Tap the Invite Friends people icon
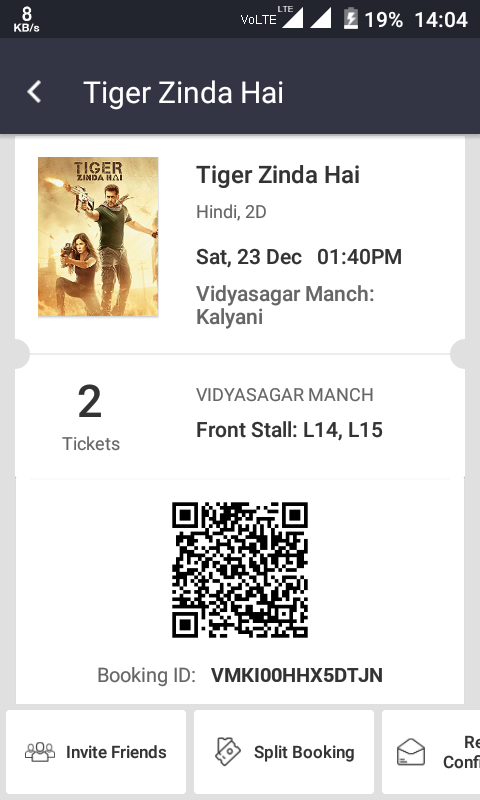 coord(40,752)
